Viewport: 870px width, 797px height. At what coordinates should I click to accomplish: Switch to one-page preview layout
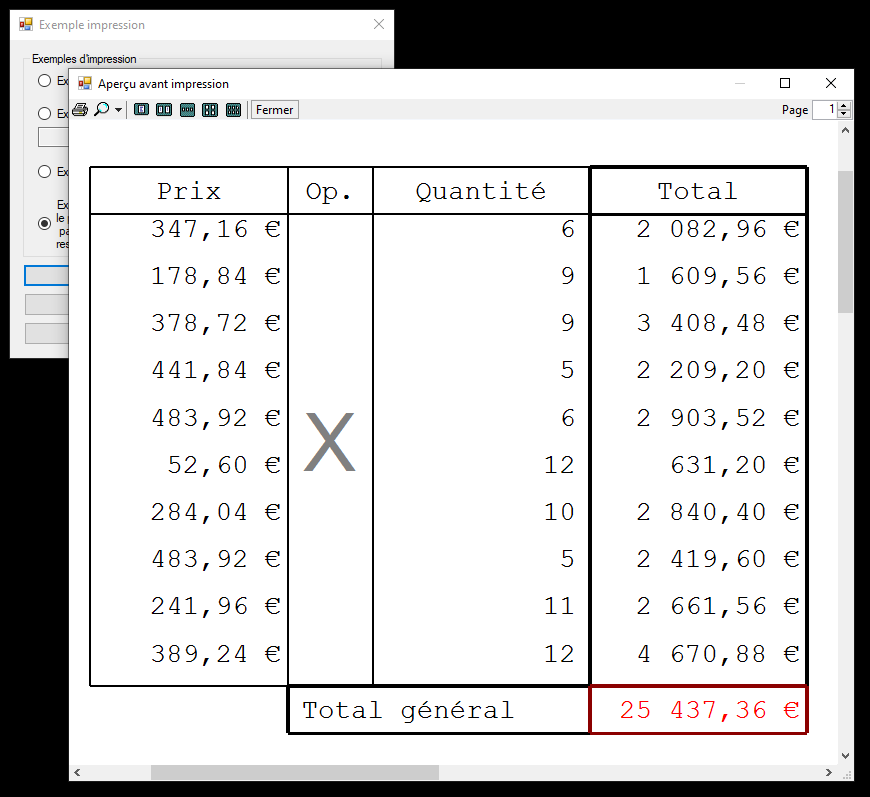pos(141,110)
